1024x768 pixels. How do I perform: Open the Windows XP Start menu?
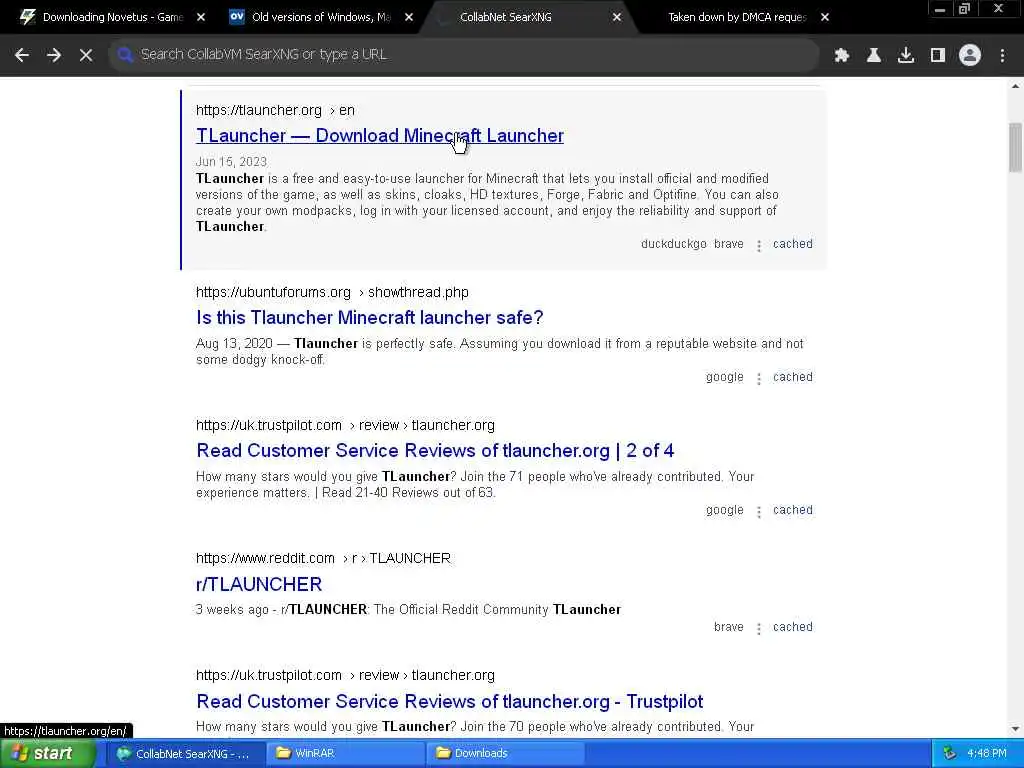[x=46, y=754]
